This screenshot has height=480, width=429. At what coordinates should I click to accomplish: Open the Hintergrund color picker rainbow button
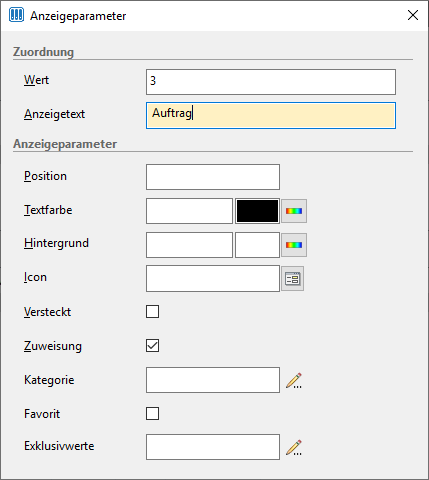click(x=294, y=245)
